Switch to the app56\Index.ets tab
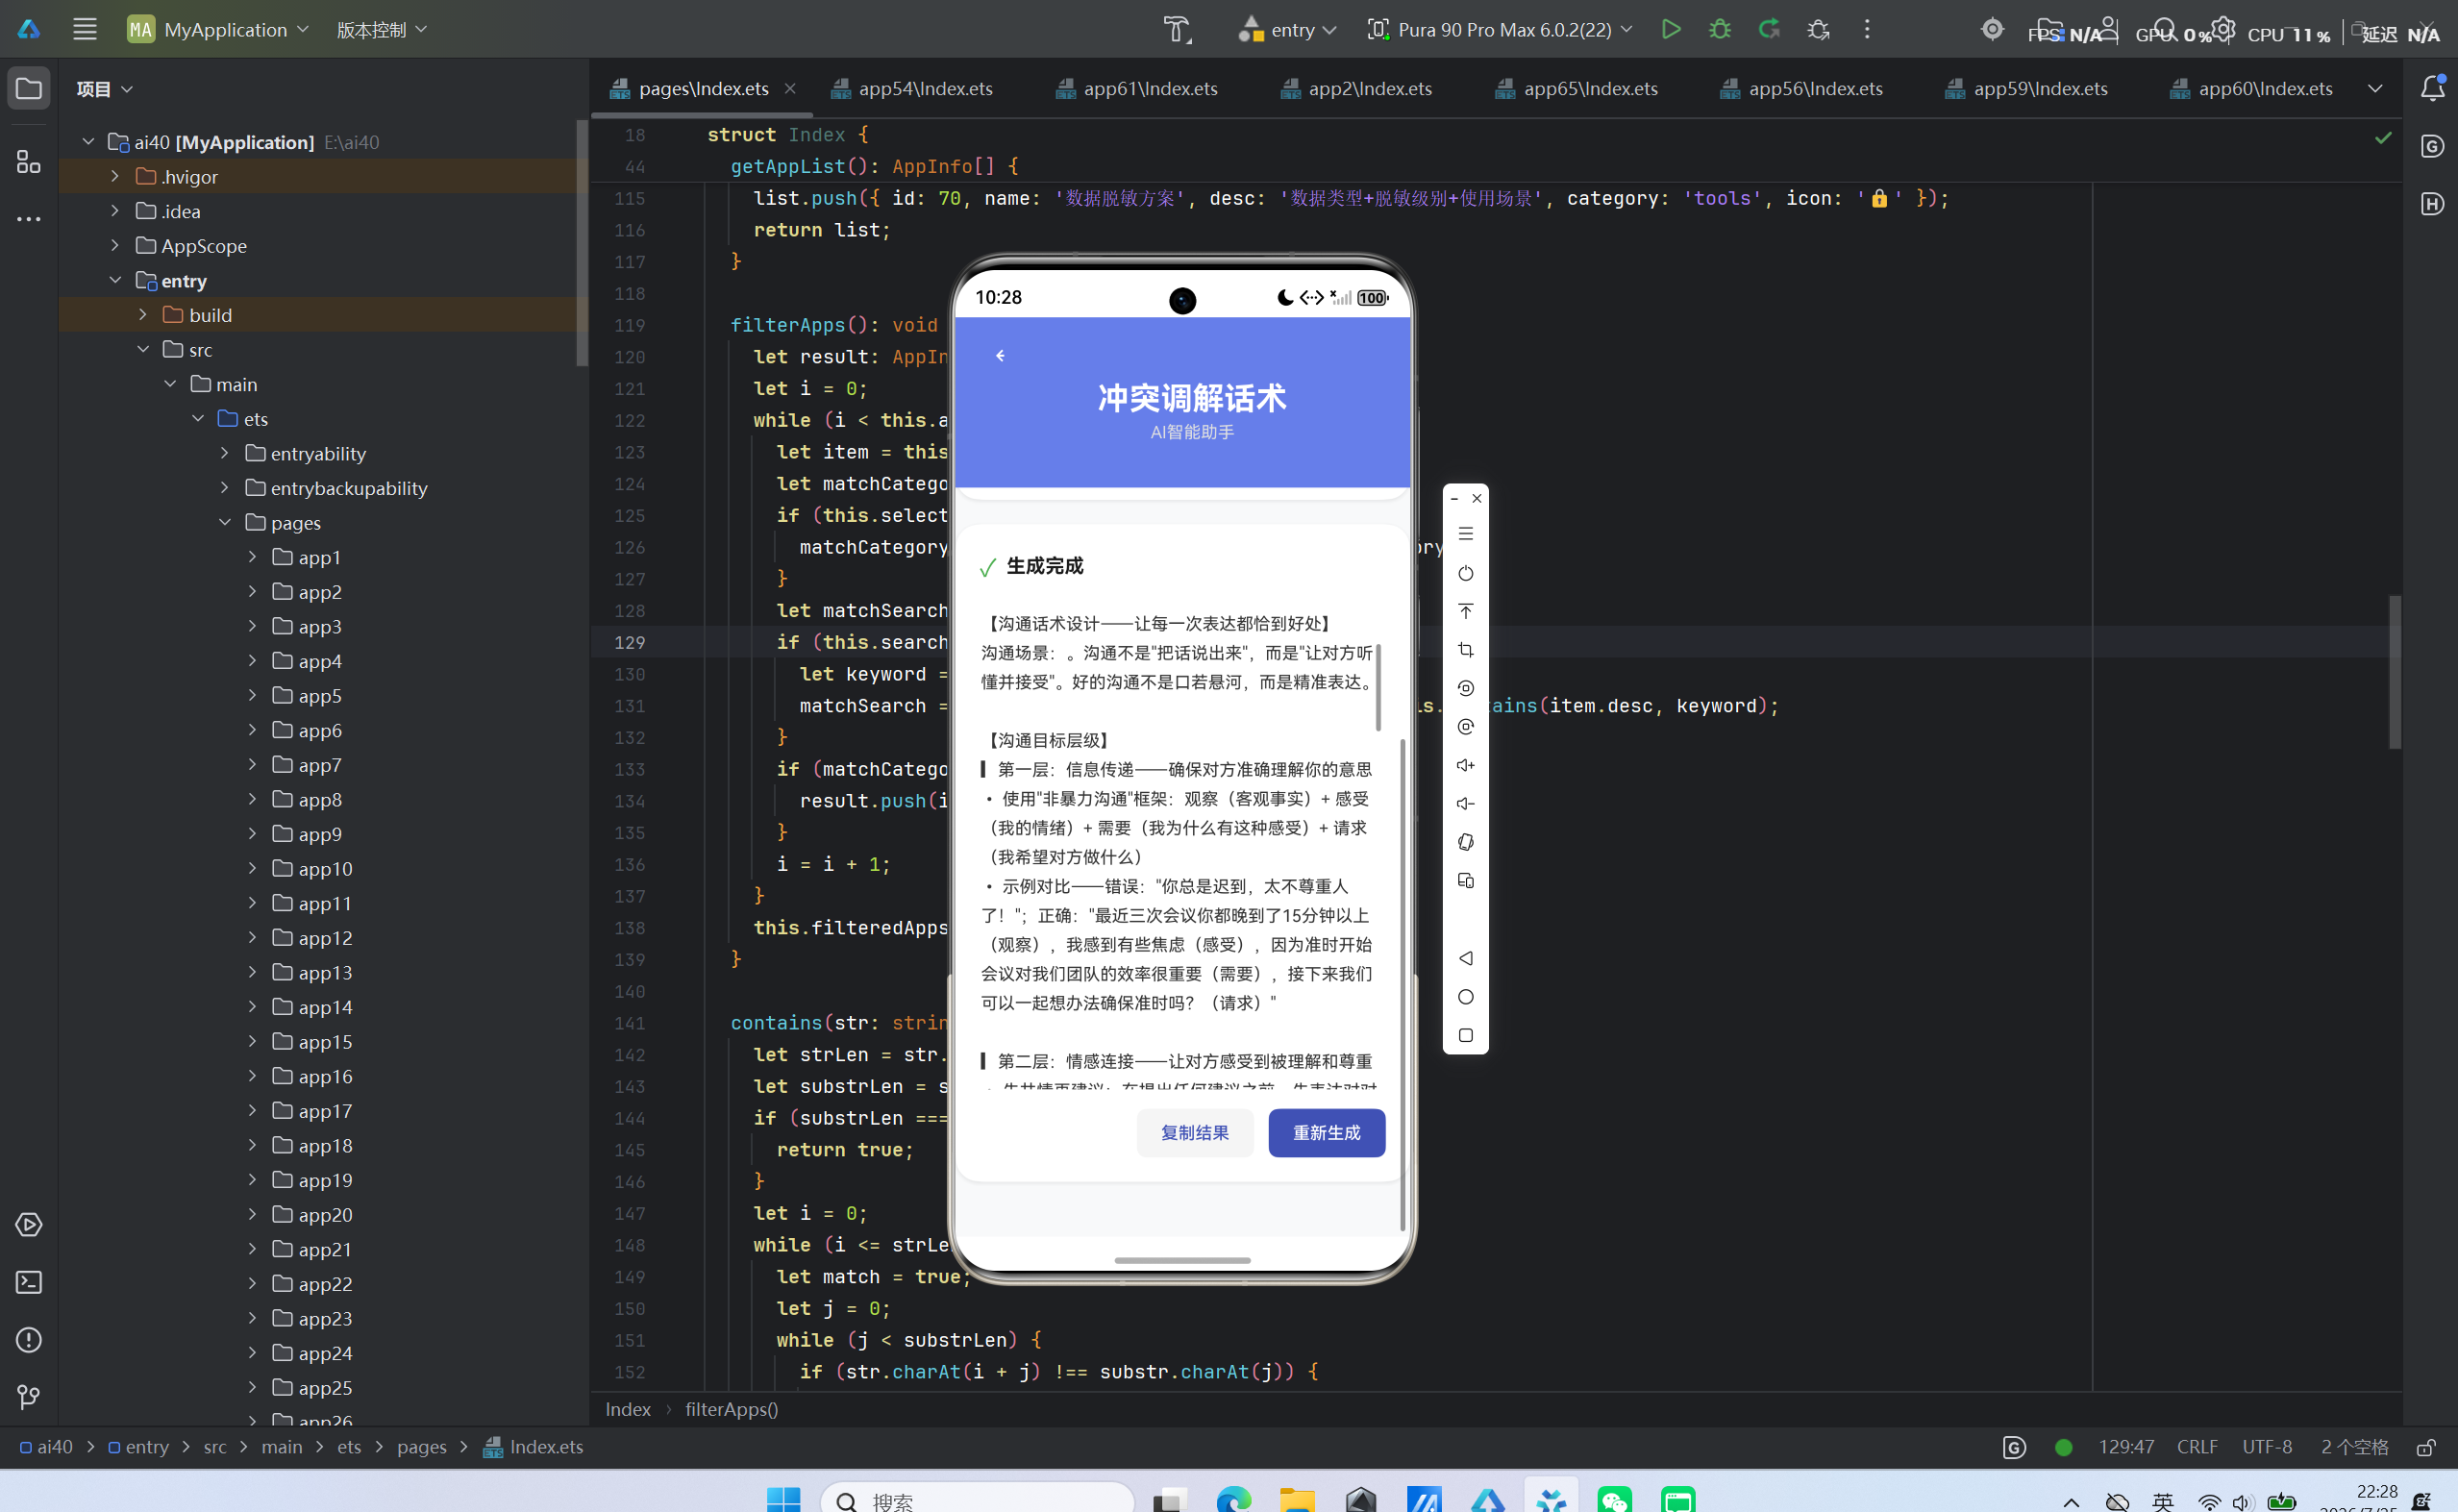Image resolution: width=2458 pixels, height=1512 pixels. pos(1801,88)
